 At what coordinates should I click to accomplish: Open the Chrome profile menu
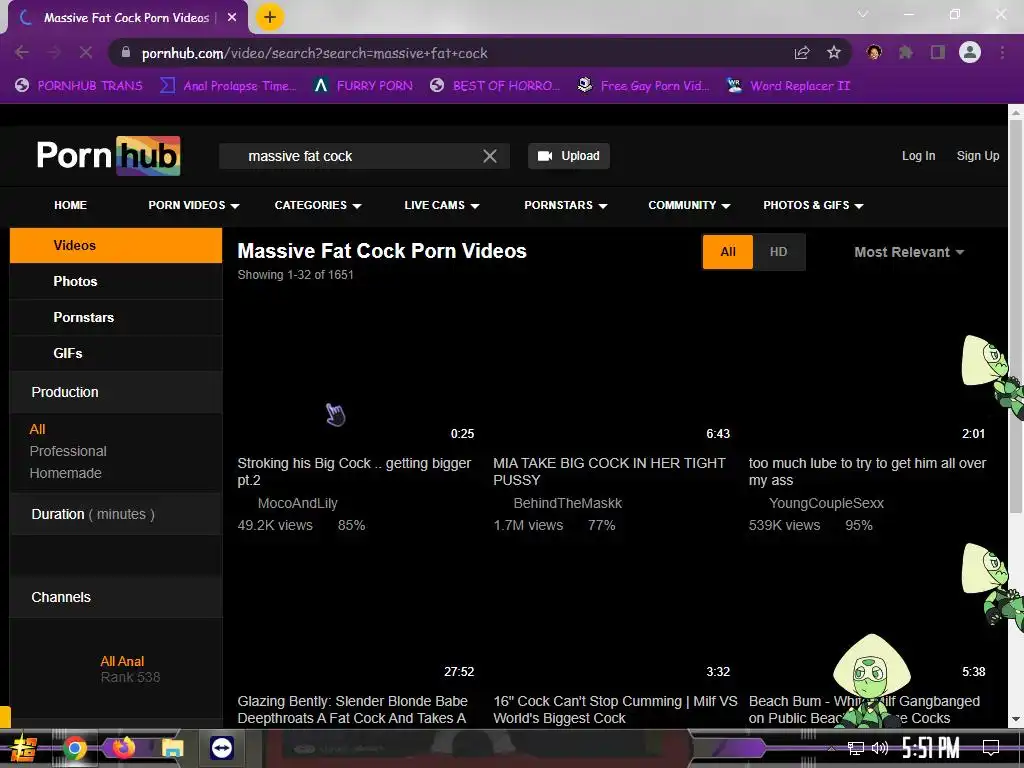(x=970, y=52)
